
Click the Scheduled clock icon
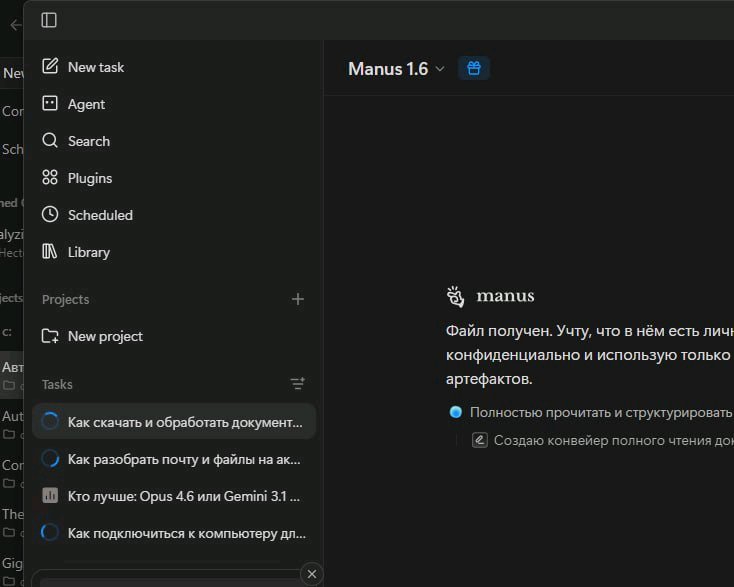point(50,214)
